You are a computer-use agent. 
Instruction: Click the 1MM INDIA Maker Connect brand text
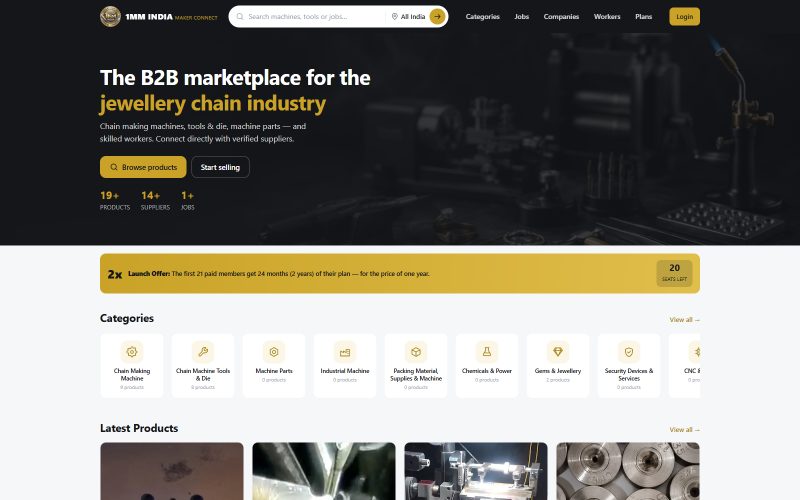pyautogui.click(x=171, y=17)
